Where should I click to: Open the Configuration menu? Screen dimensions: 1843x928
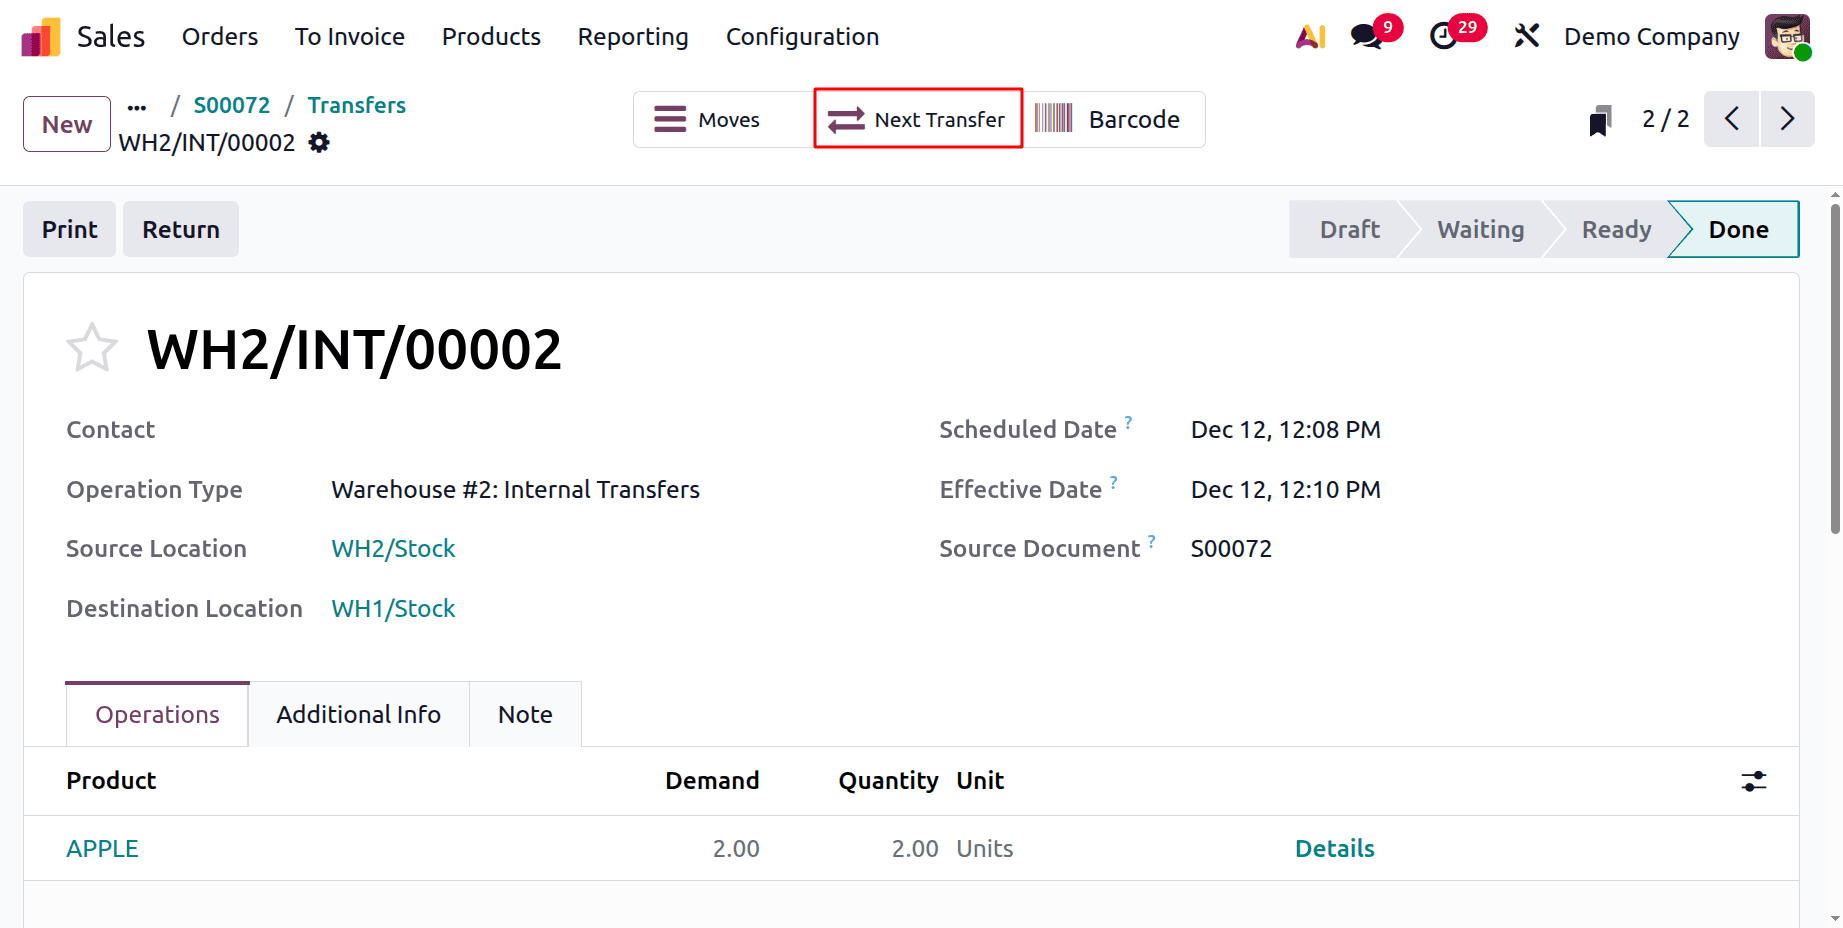click(802, 36)
